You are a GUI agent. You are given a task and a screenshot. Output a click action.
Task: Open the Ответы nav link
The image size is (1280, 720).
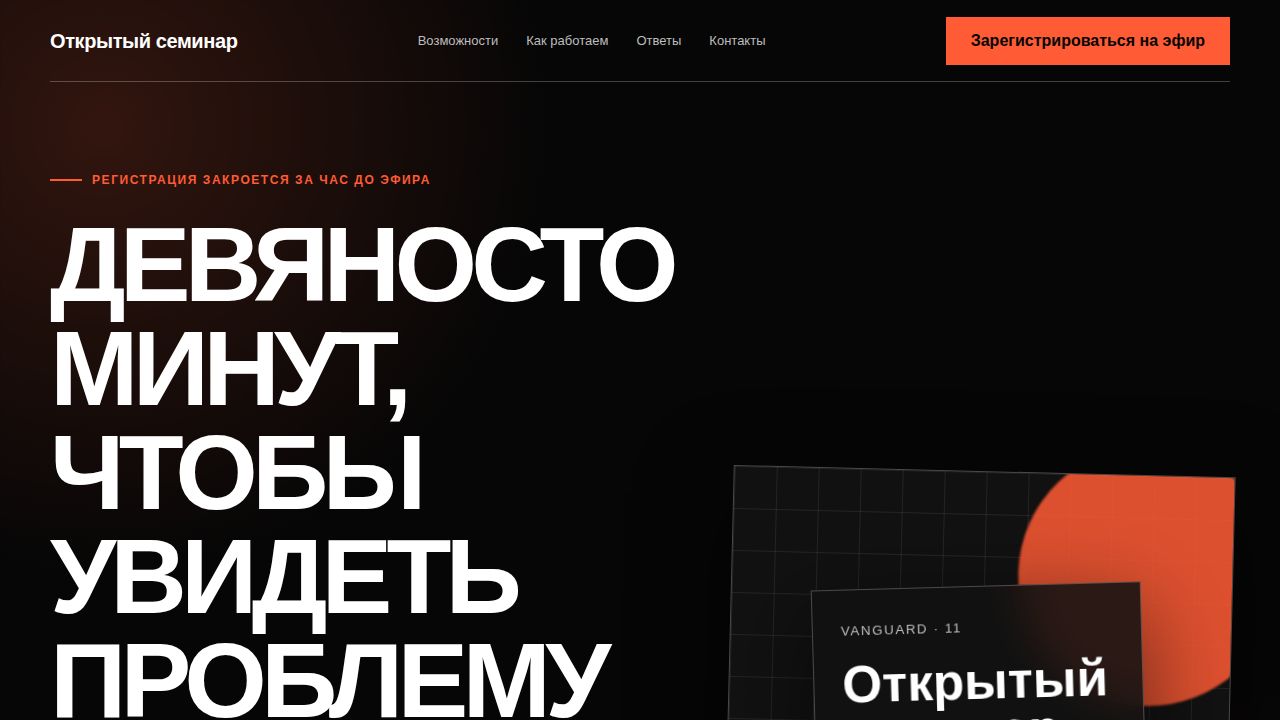click(x=659, y=41)
